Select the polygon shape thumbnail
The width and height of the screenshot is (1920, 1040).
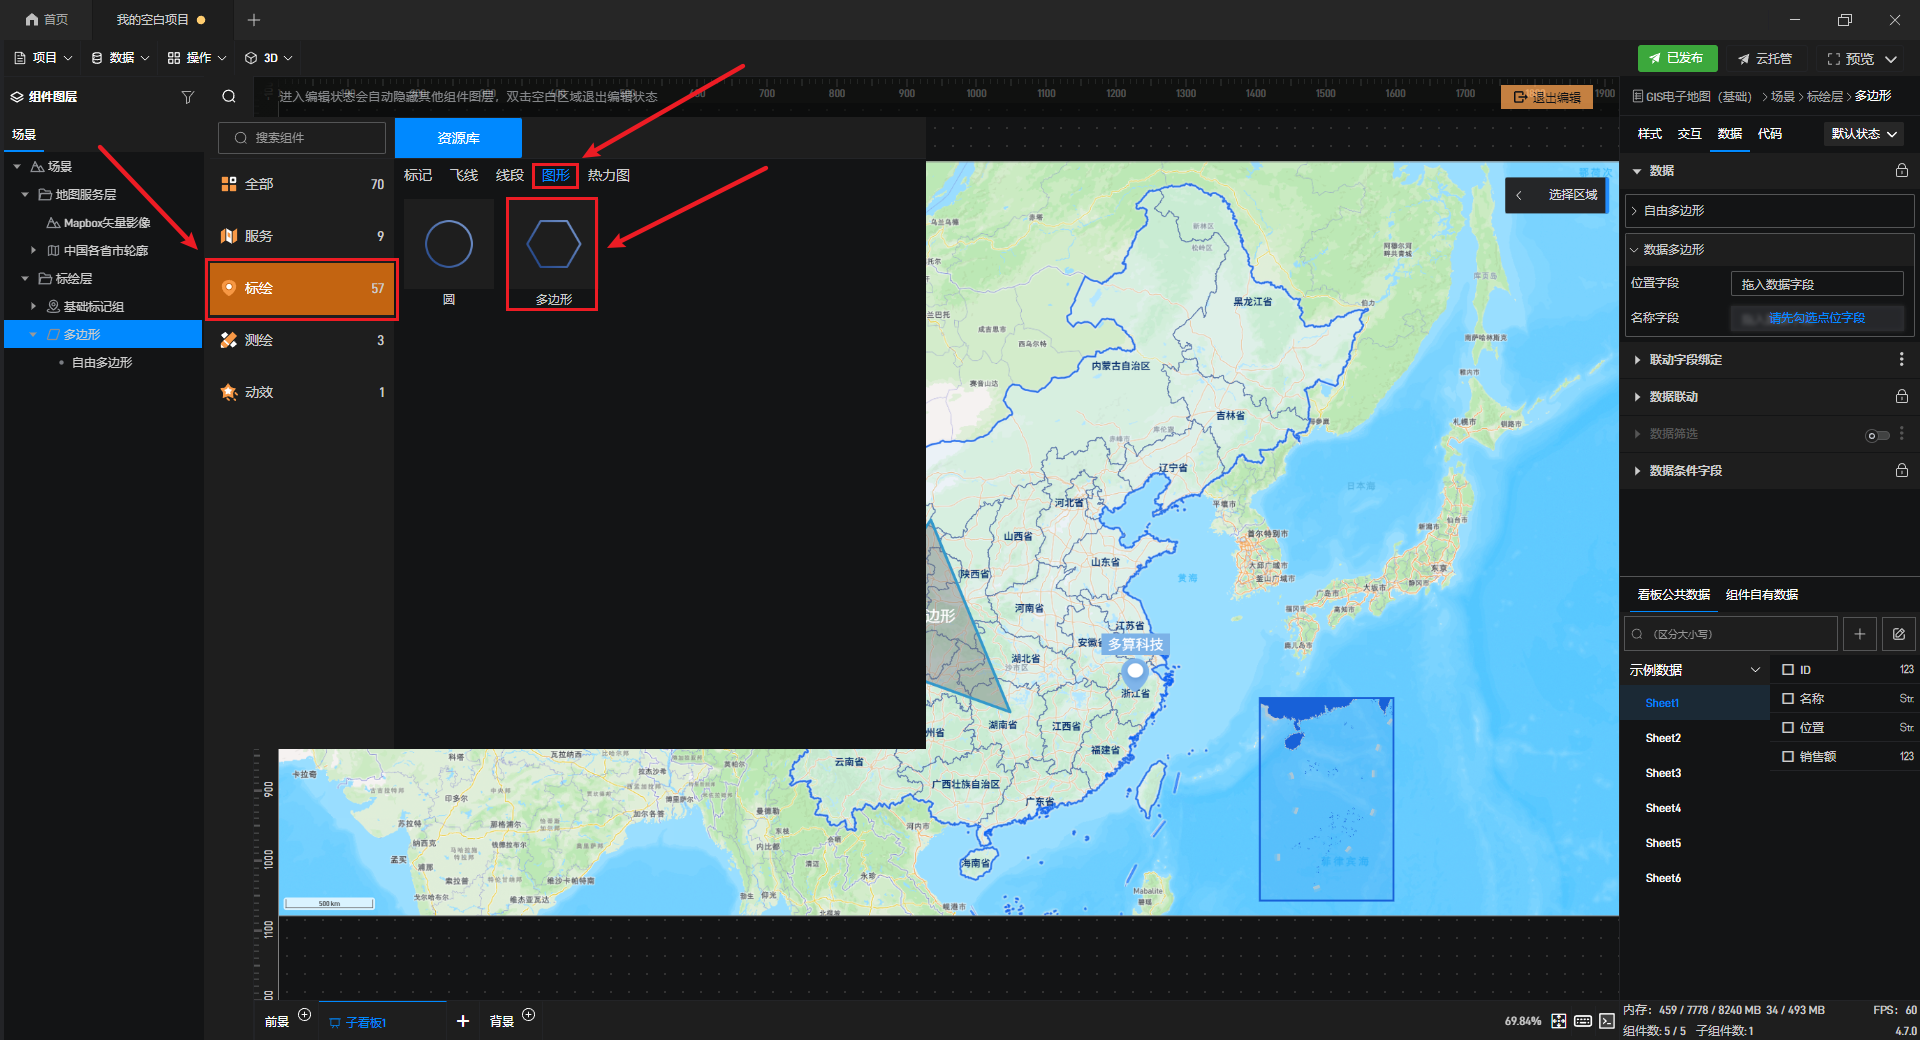tap(553, 245)
